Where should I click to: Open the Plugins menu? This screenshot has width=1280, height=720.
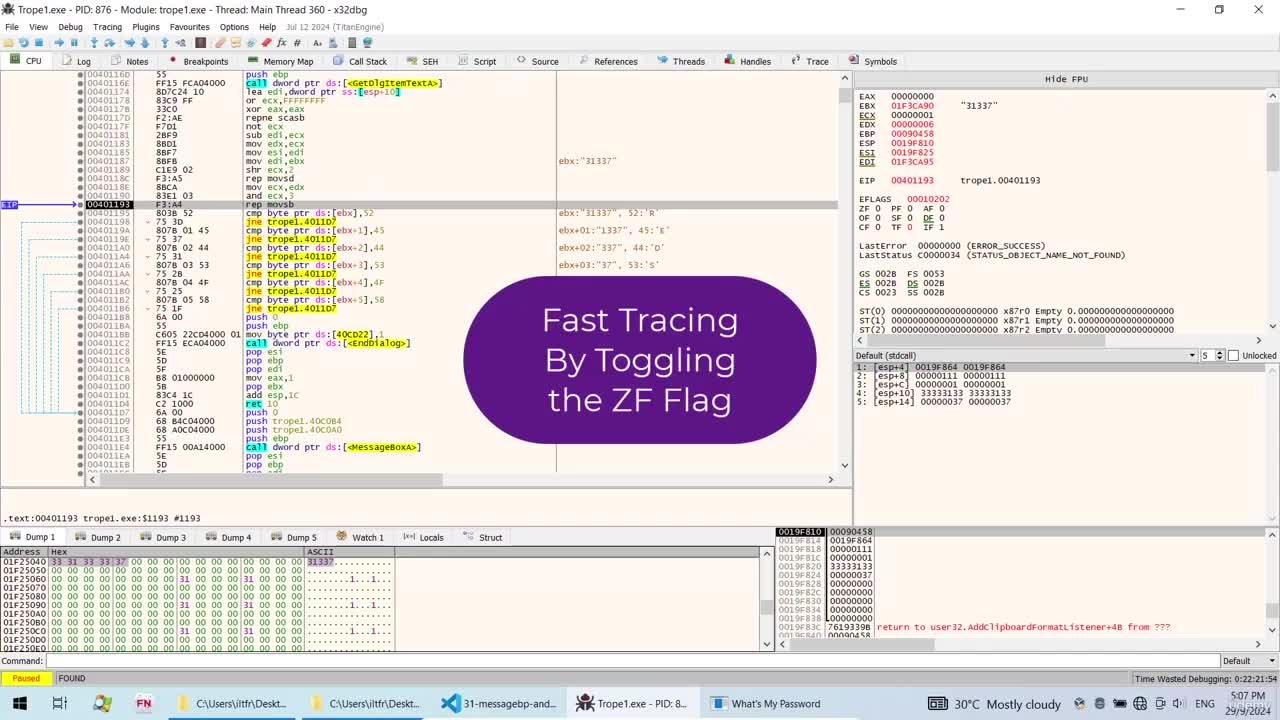tap(146, 27)
